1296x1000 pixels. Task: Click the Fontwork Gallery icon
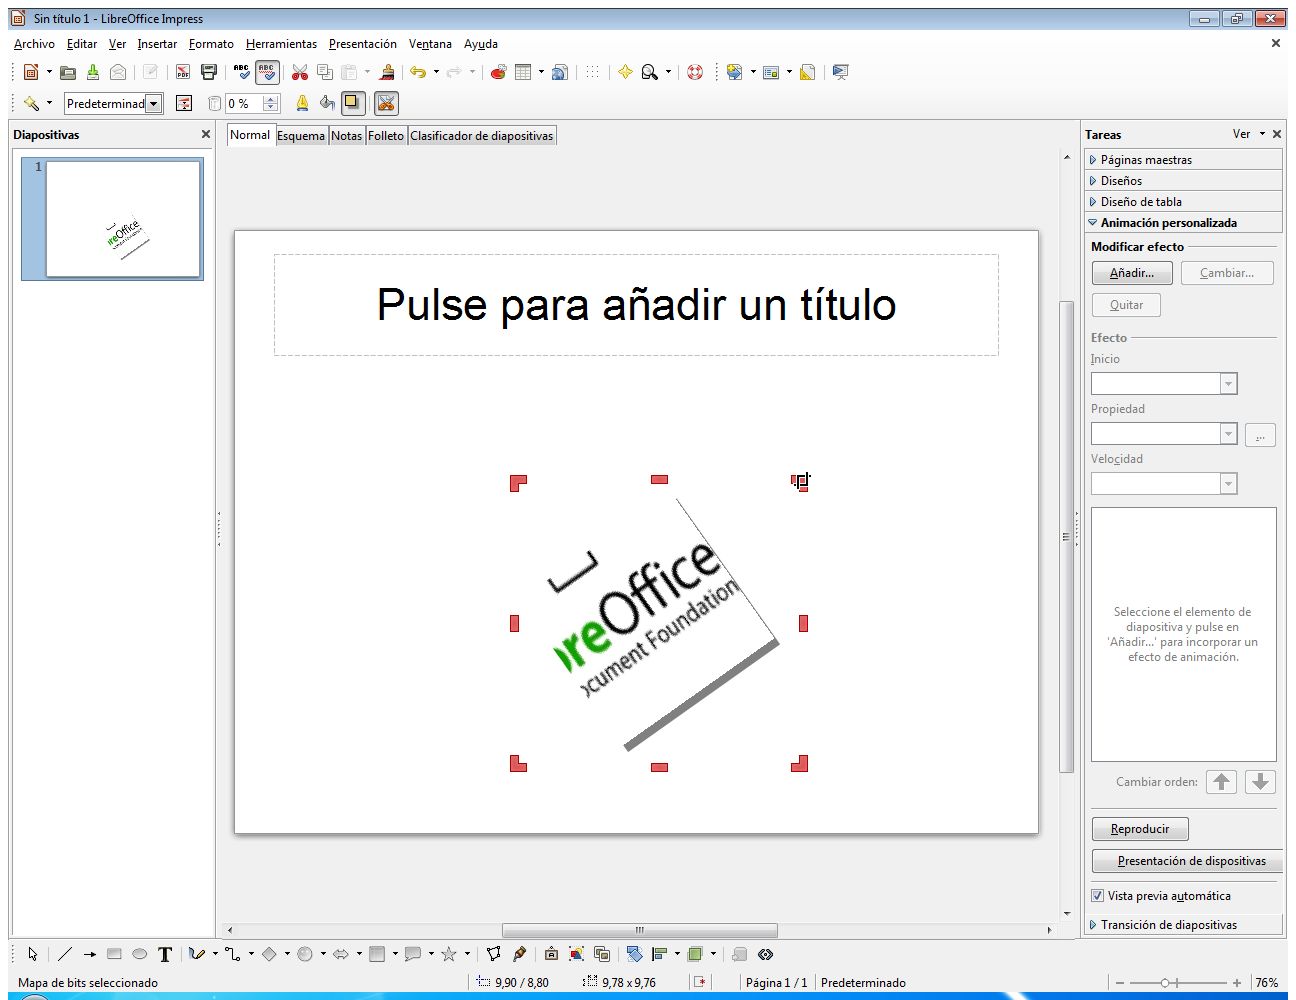pyautogui.click(x=551, y=954)
